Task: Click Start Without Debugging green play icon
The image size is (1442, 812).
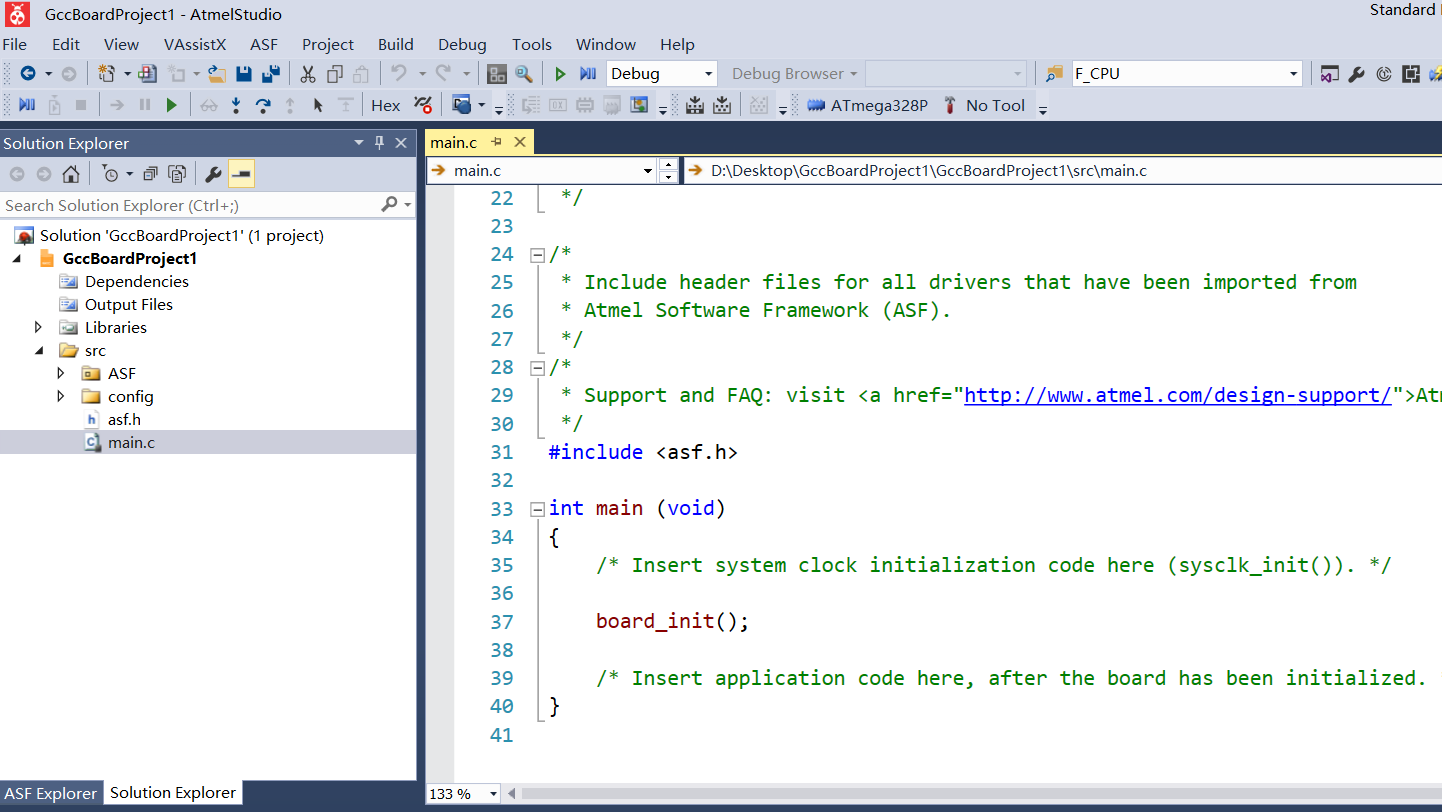Action: 560,73
